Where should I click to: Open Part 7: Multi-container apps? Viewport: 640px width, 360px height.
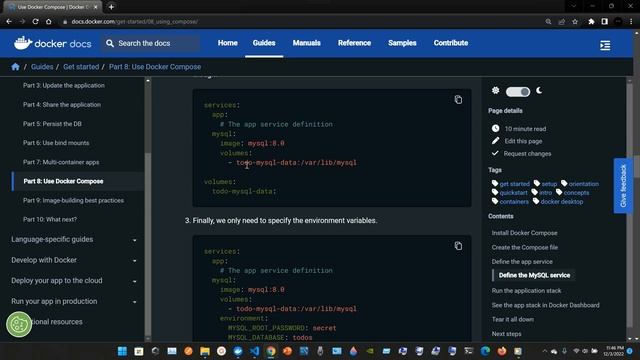[x=61, y=162]
